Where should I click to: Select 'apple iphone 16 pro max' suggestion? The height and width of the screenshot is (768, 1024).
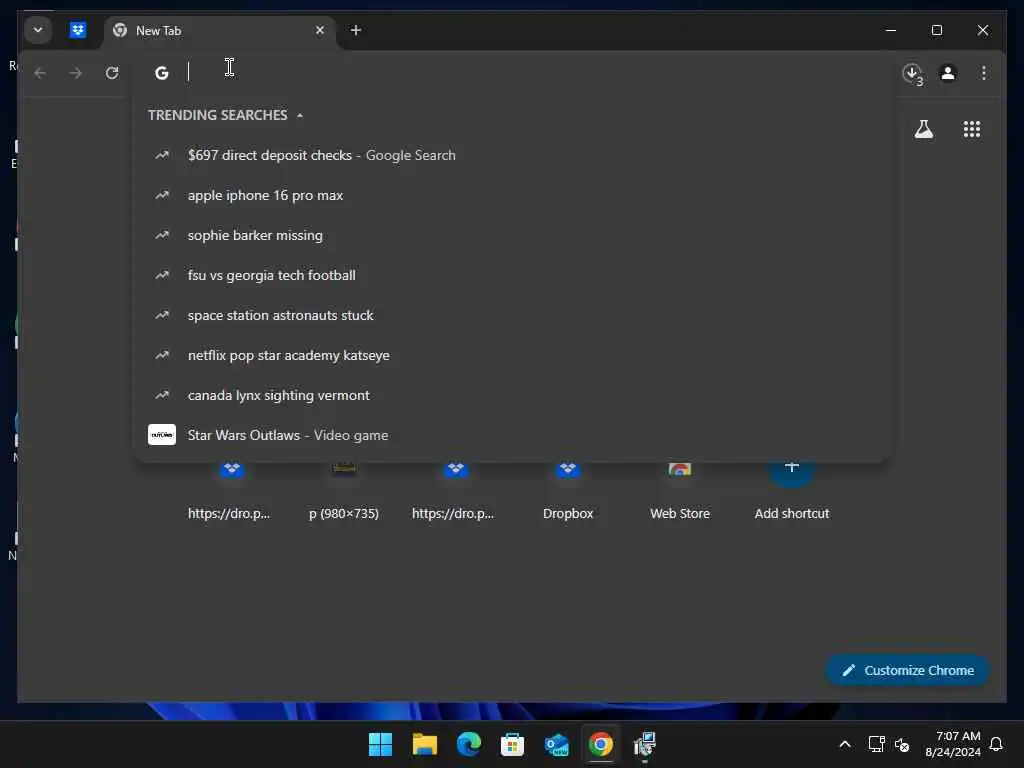pos(511,195)
